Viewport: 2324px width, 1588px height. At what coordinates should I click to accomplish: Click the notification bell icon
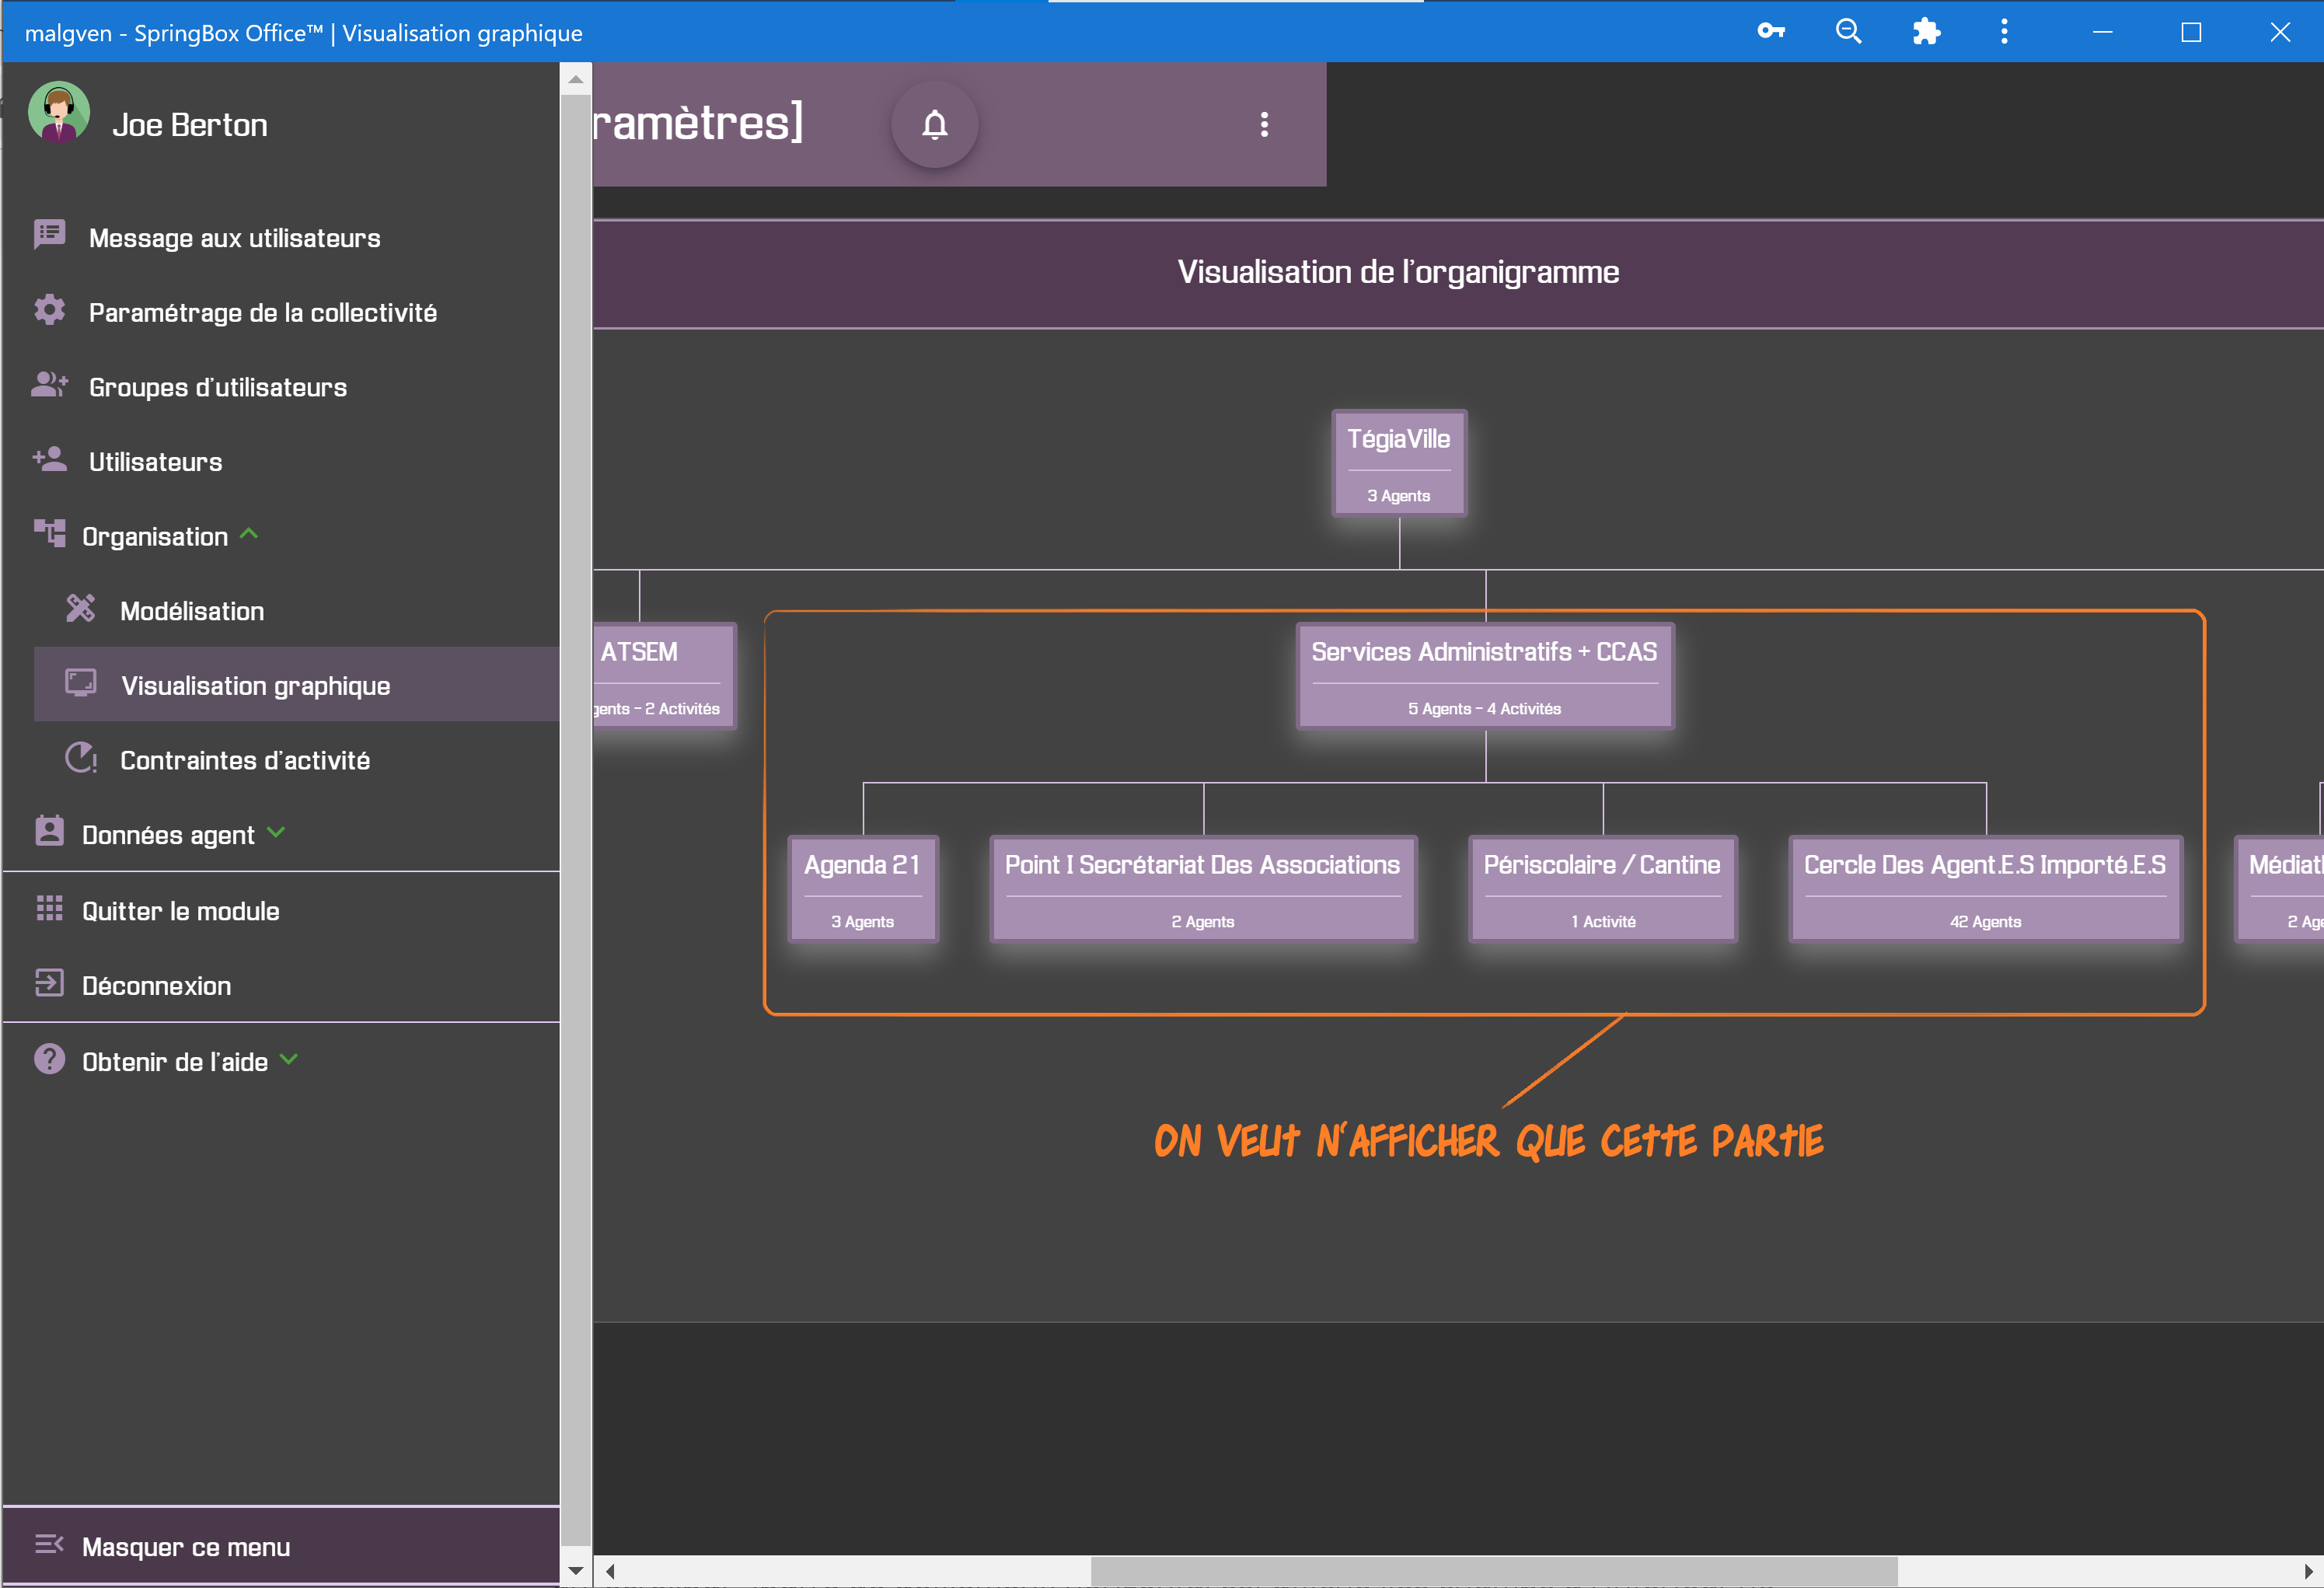pyautogui.click(x=934, y=125)
